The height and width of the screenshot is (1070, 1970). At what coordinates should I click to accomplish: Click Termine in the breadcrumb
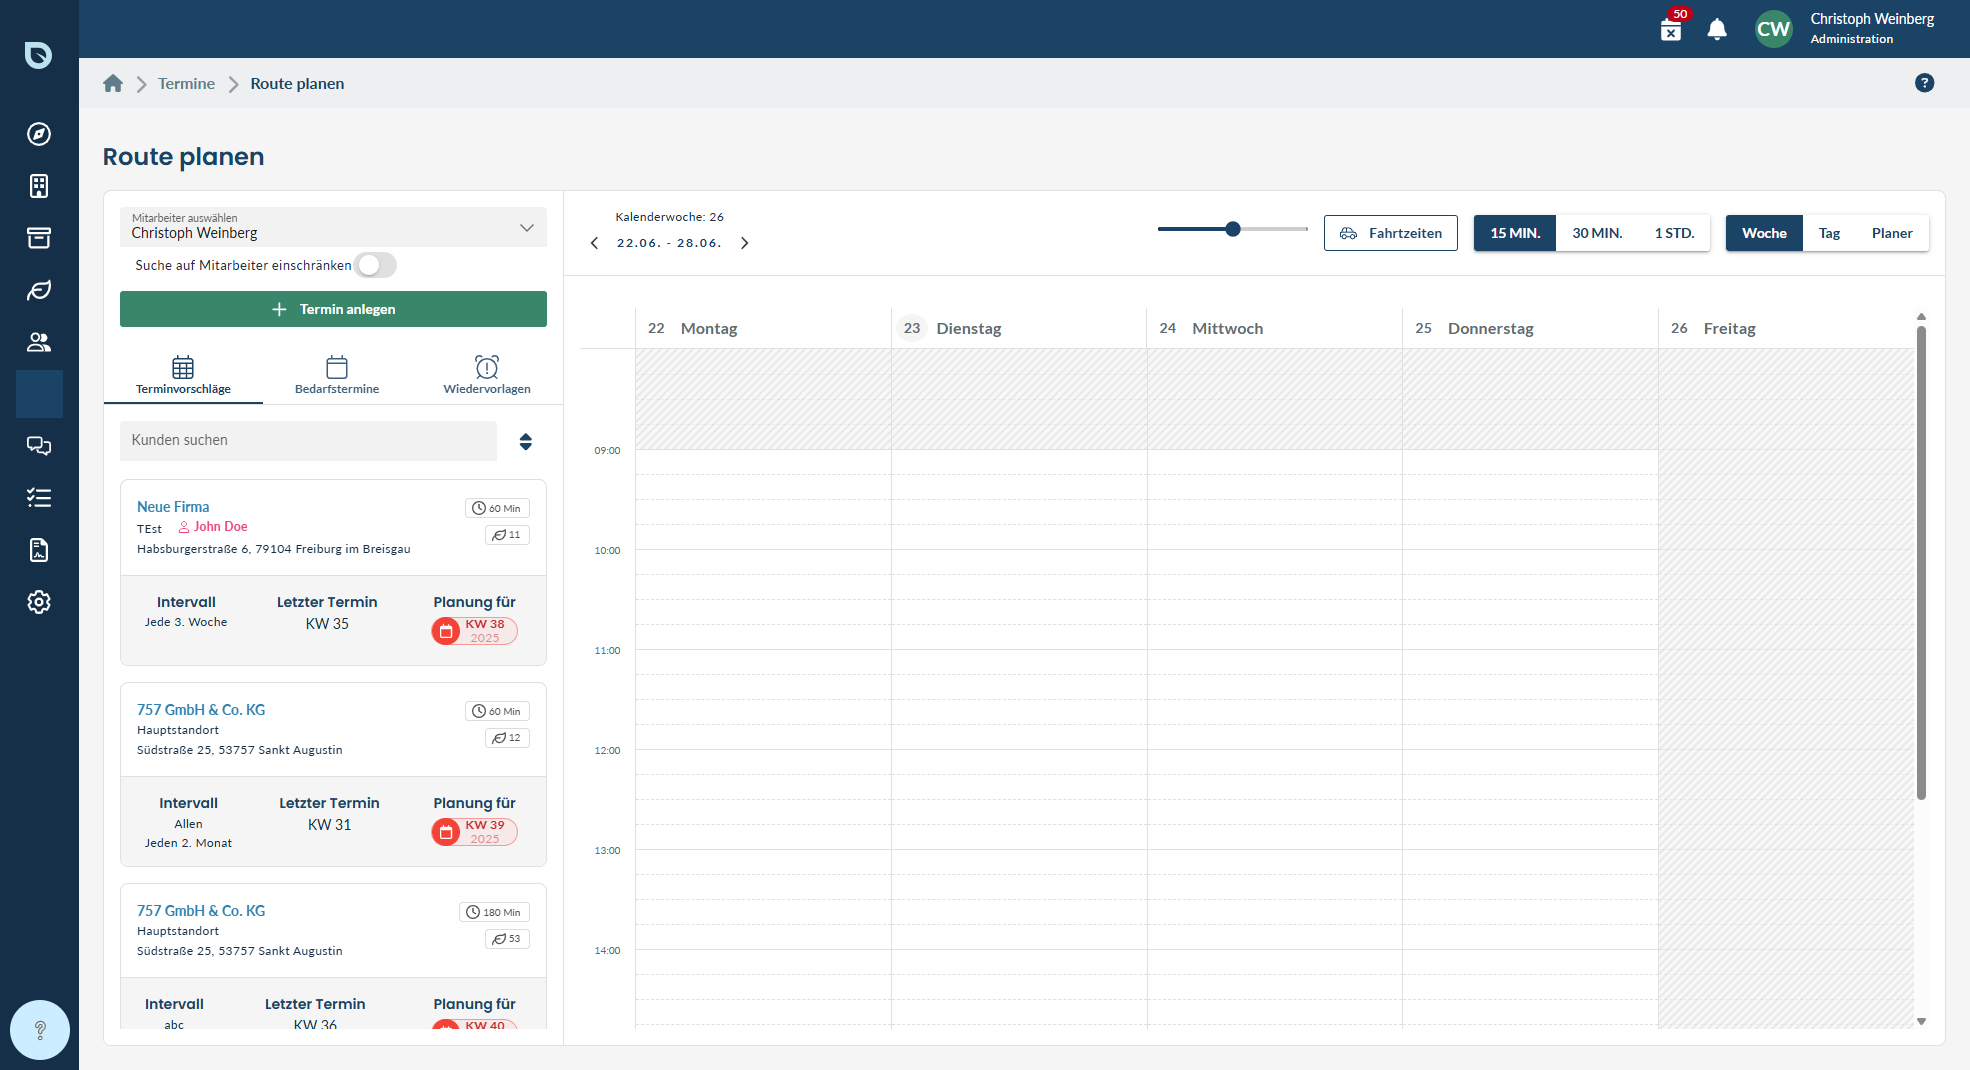coord(186,83)
